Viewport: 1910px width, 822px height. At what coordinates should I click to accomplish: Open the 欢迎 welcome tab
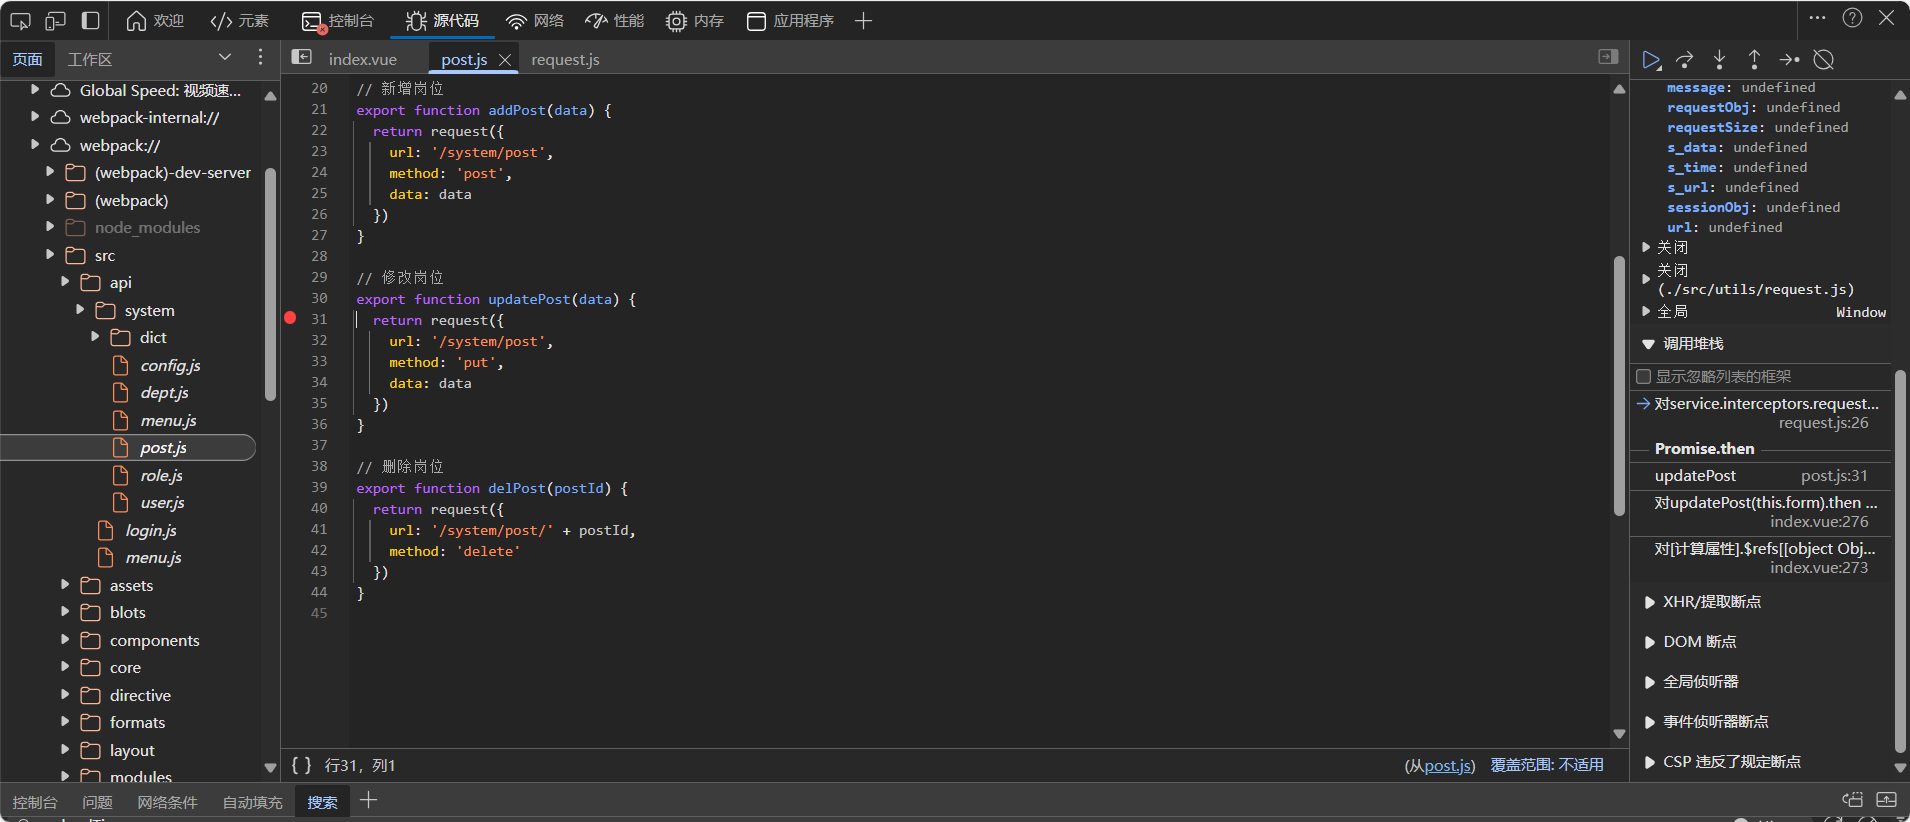pos(156,20)
